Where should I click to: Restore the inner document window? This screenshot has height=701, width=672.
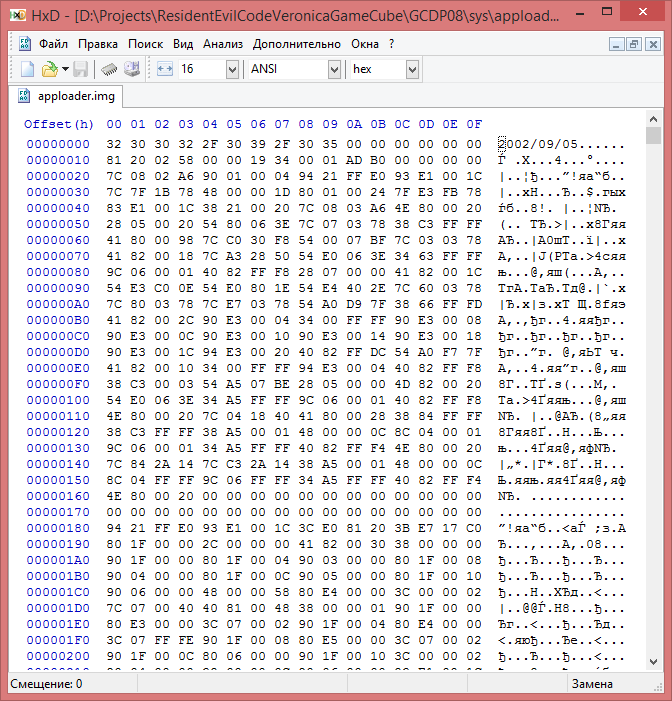634,44
